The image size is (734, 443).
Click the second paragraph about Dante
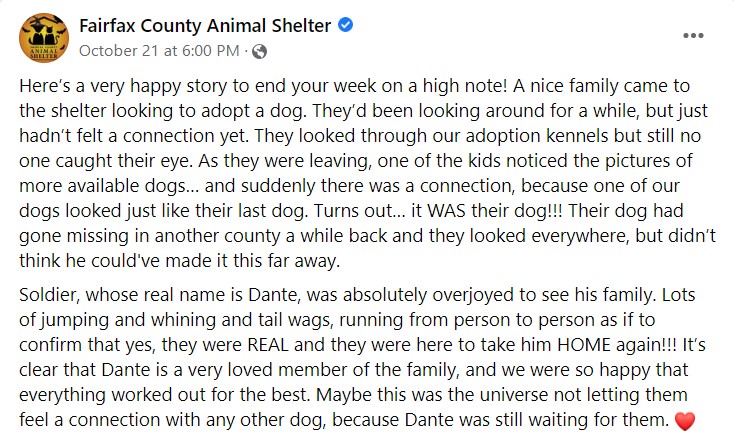click(362, 357)
